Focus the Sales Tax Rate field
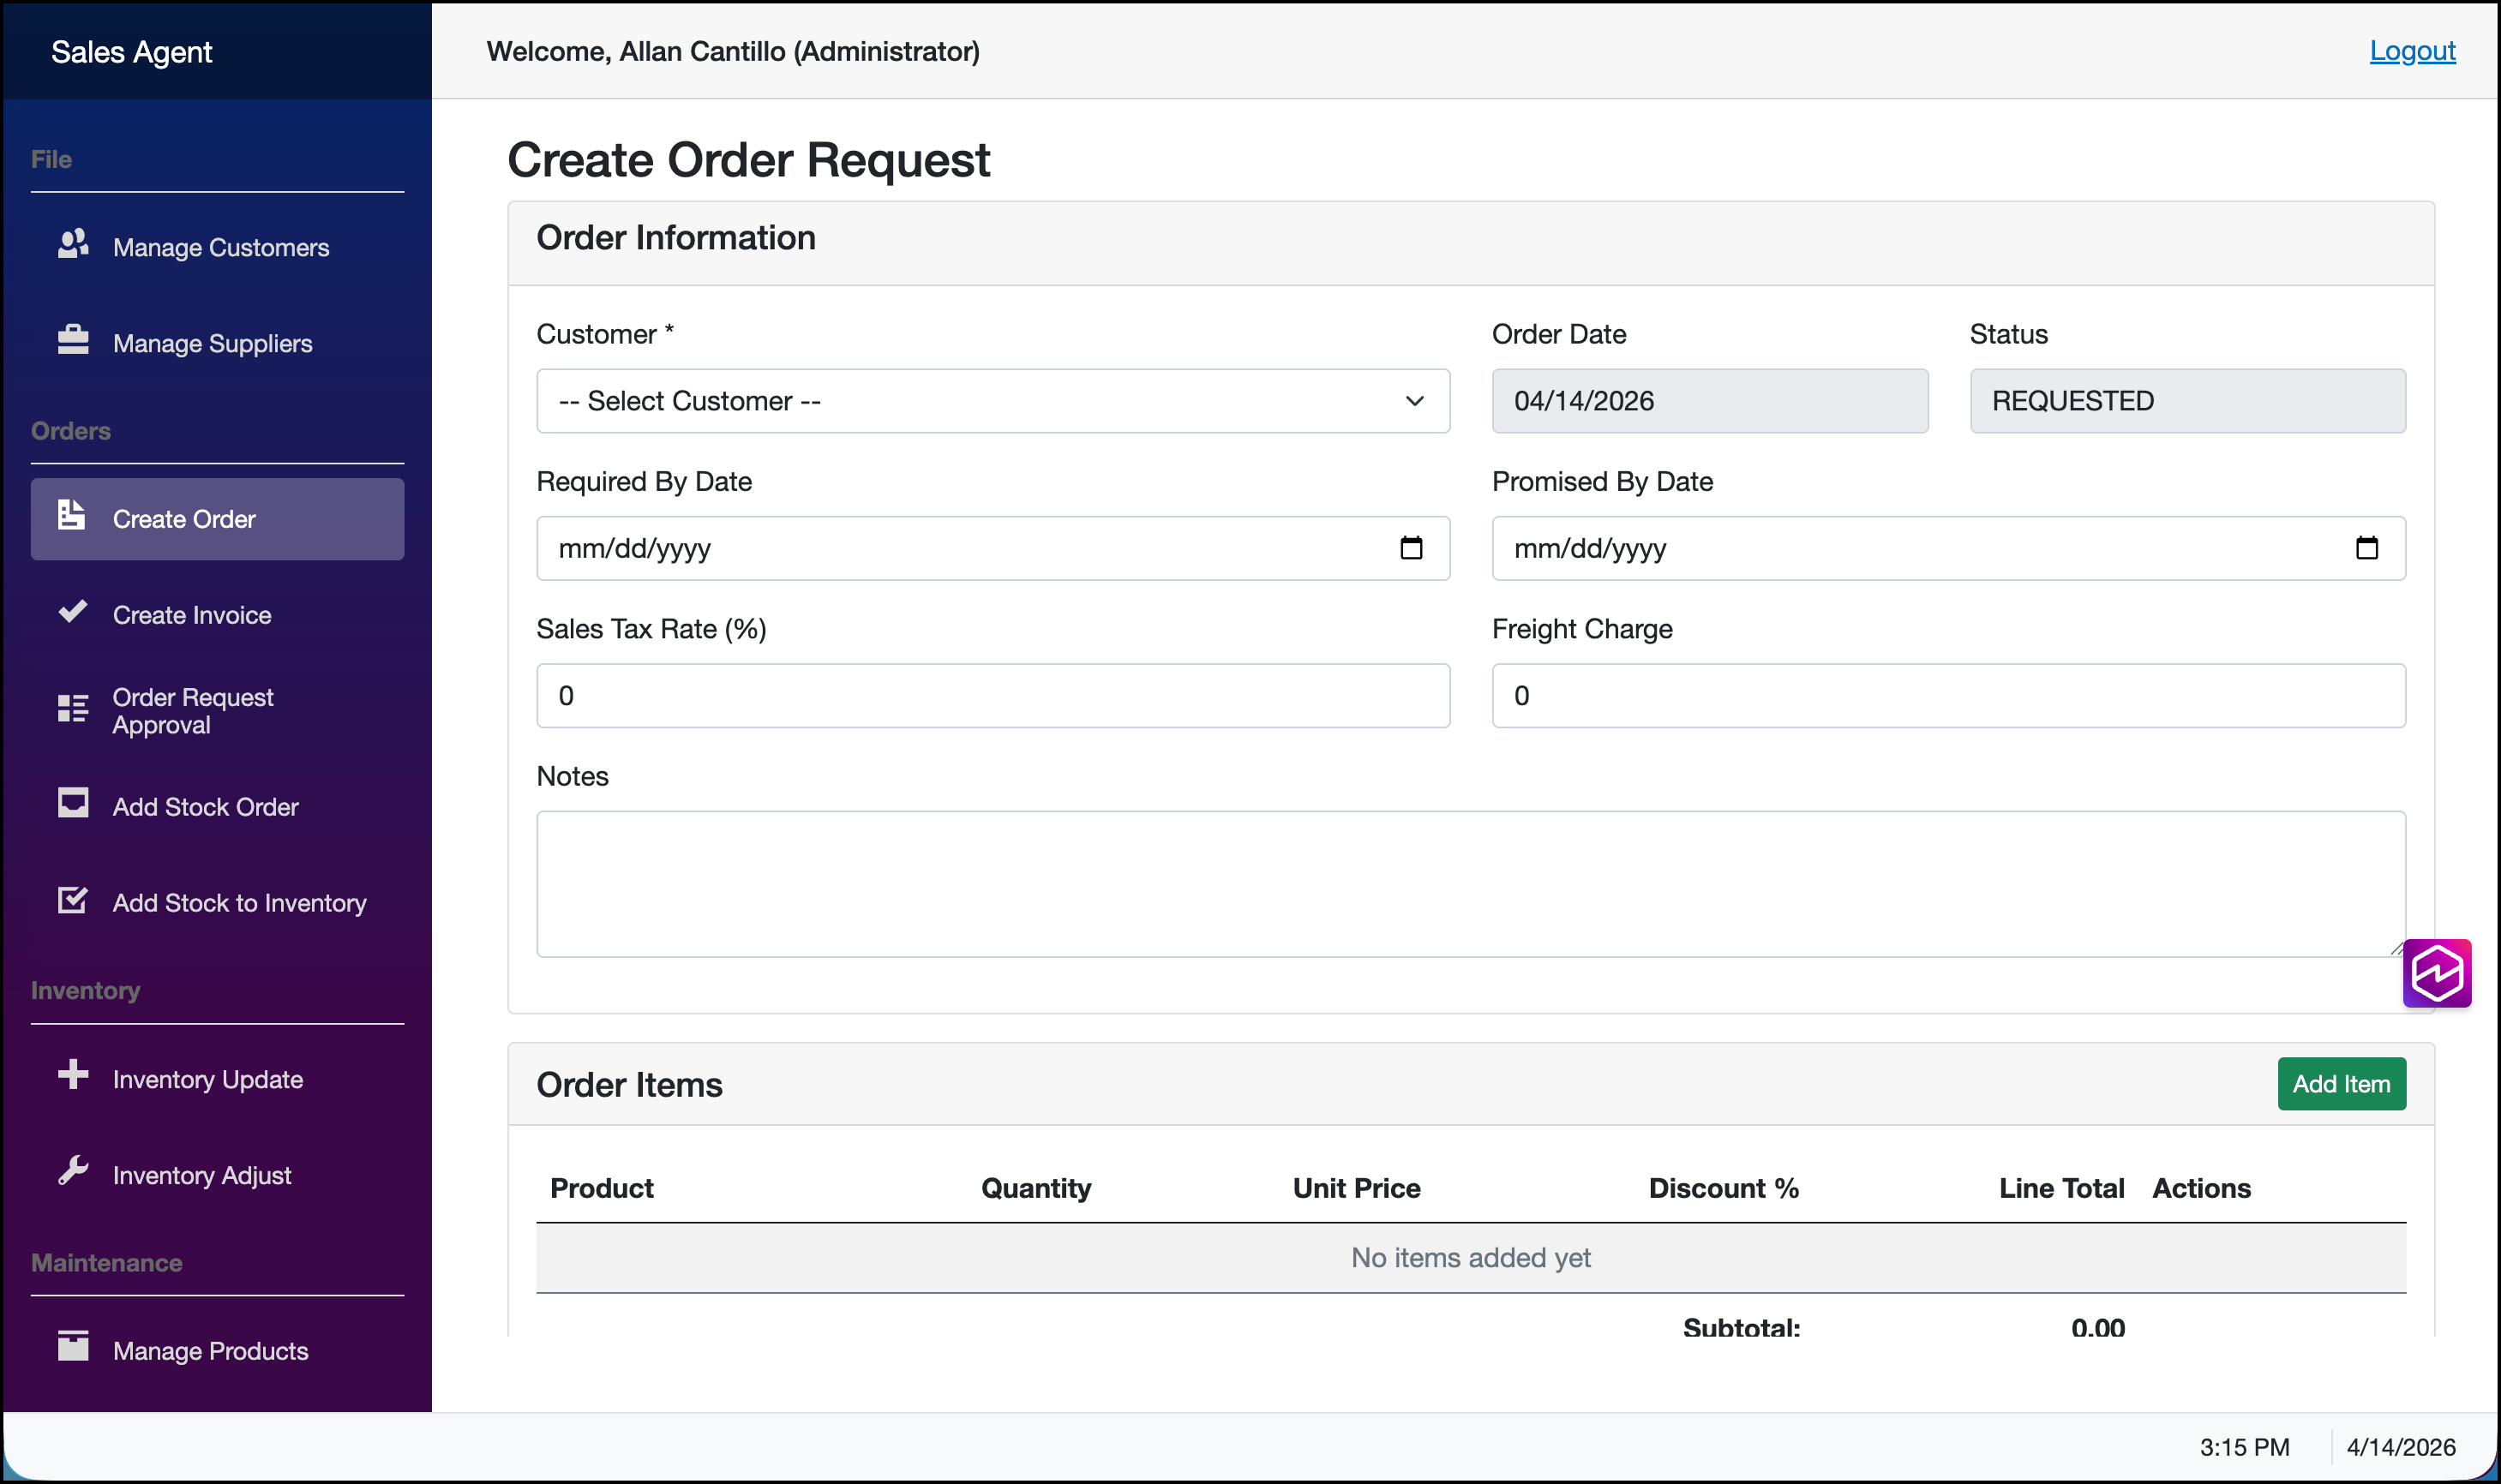The height and width of the screenshot is (1484, 2501). 991,695
